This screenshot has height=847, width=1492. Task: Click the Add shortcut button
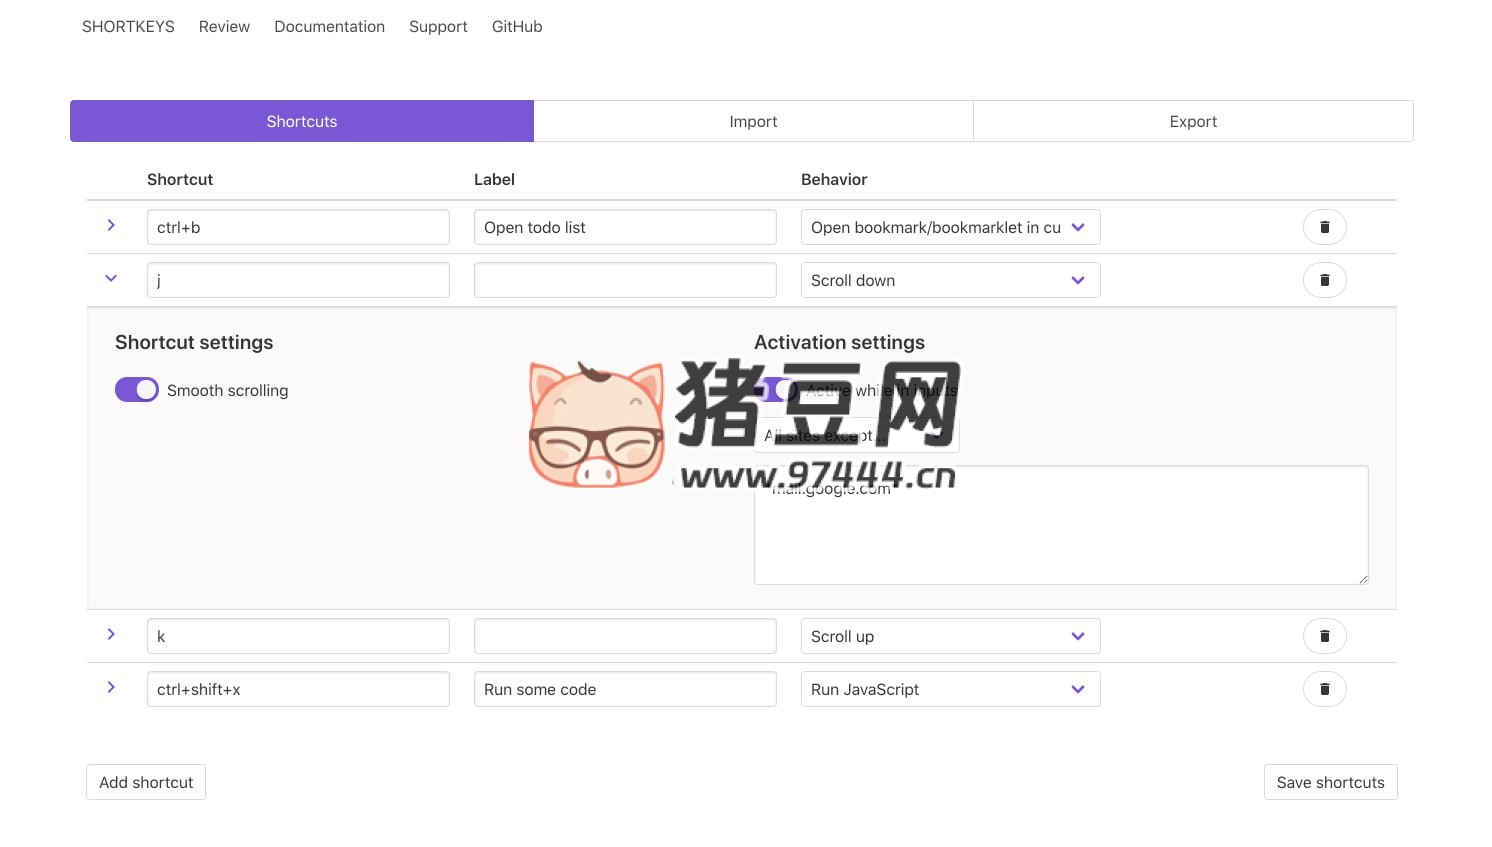[146, 782]
